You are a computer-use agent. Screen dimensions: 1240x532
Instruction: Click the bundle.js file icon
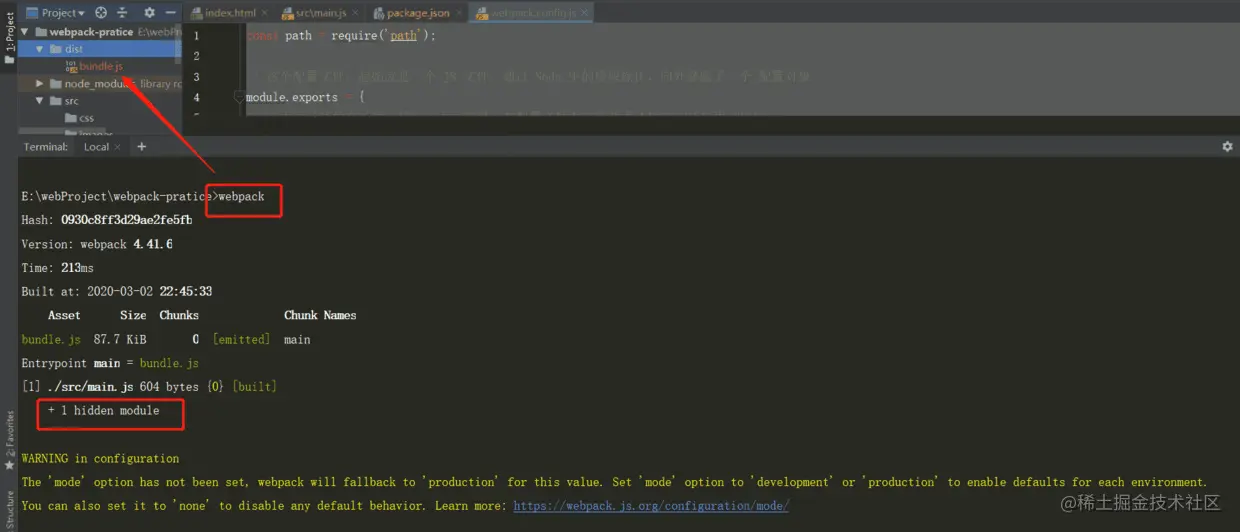pos(71,66)
